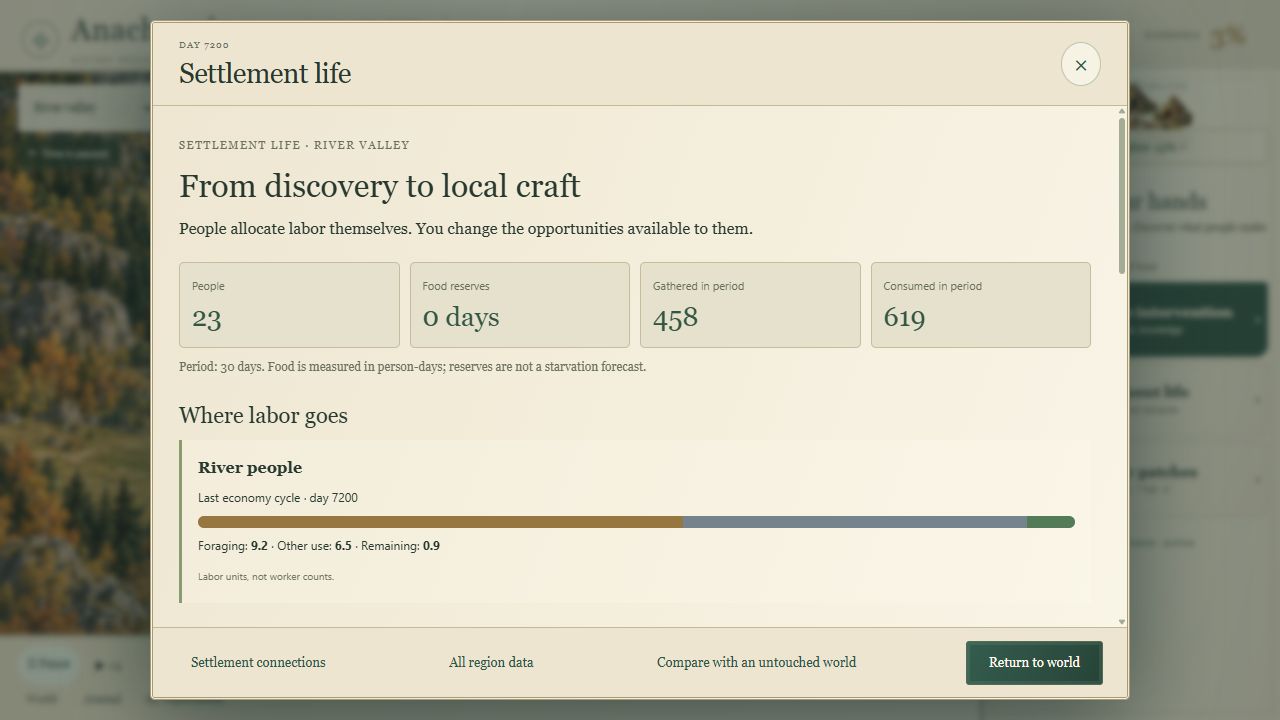This screenshot has width=1280, height=720.
Task: Select the People card showing 23
Action: 289,305
